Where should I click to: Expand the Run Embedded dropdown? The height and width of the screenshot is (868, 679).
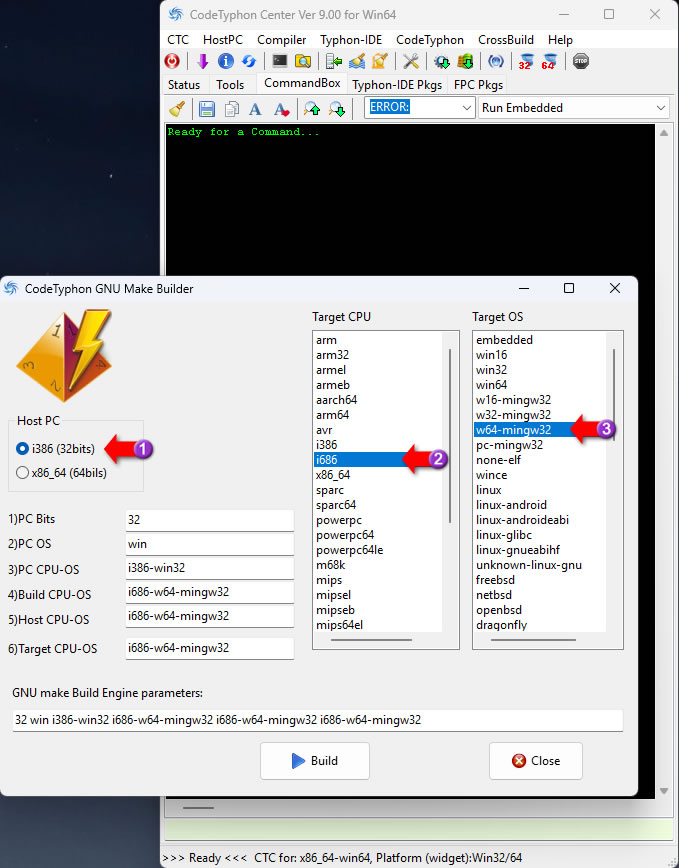573,108
